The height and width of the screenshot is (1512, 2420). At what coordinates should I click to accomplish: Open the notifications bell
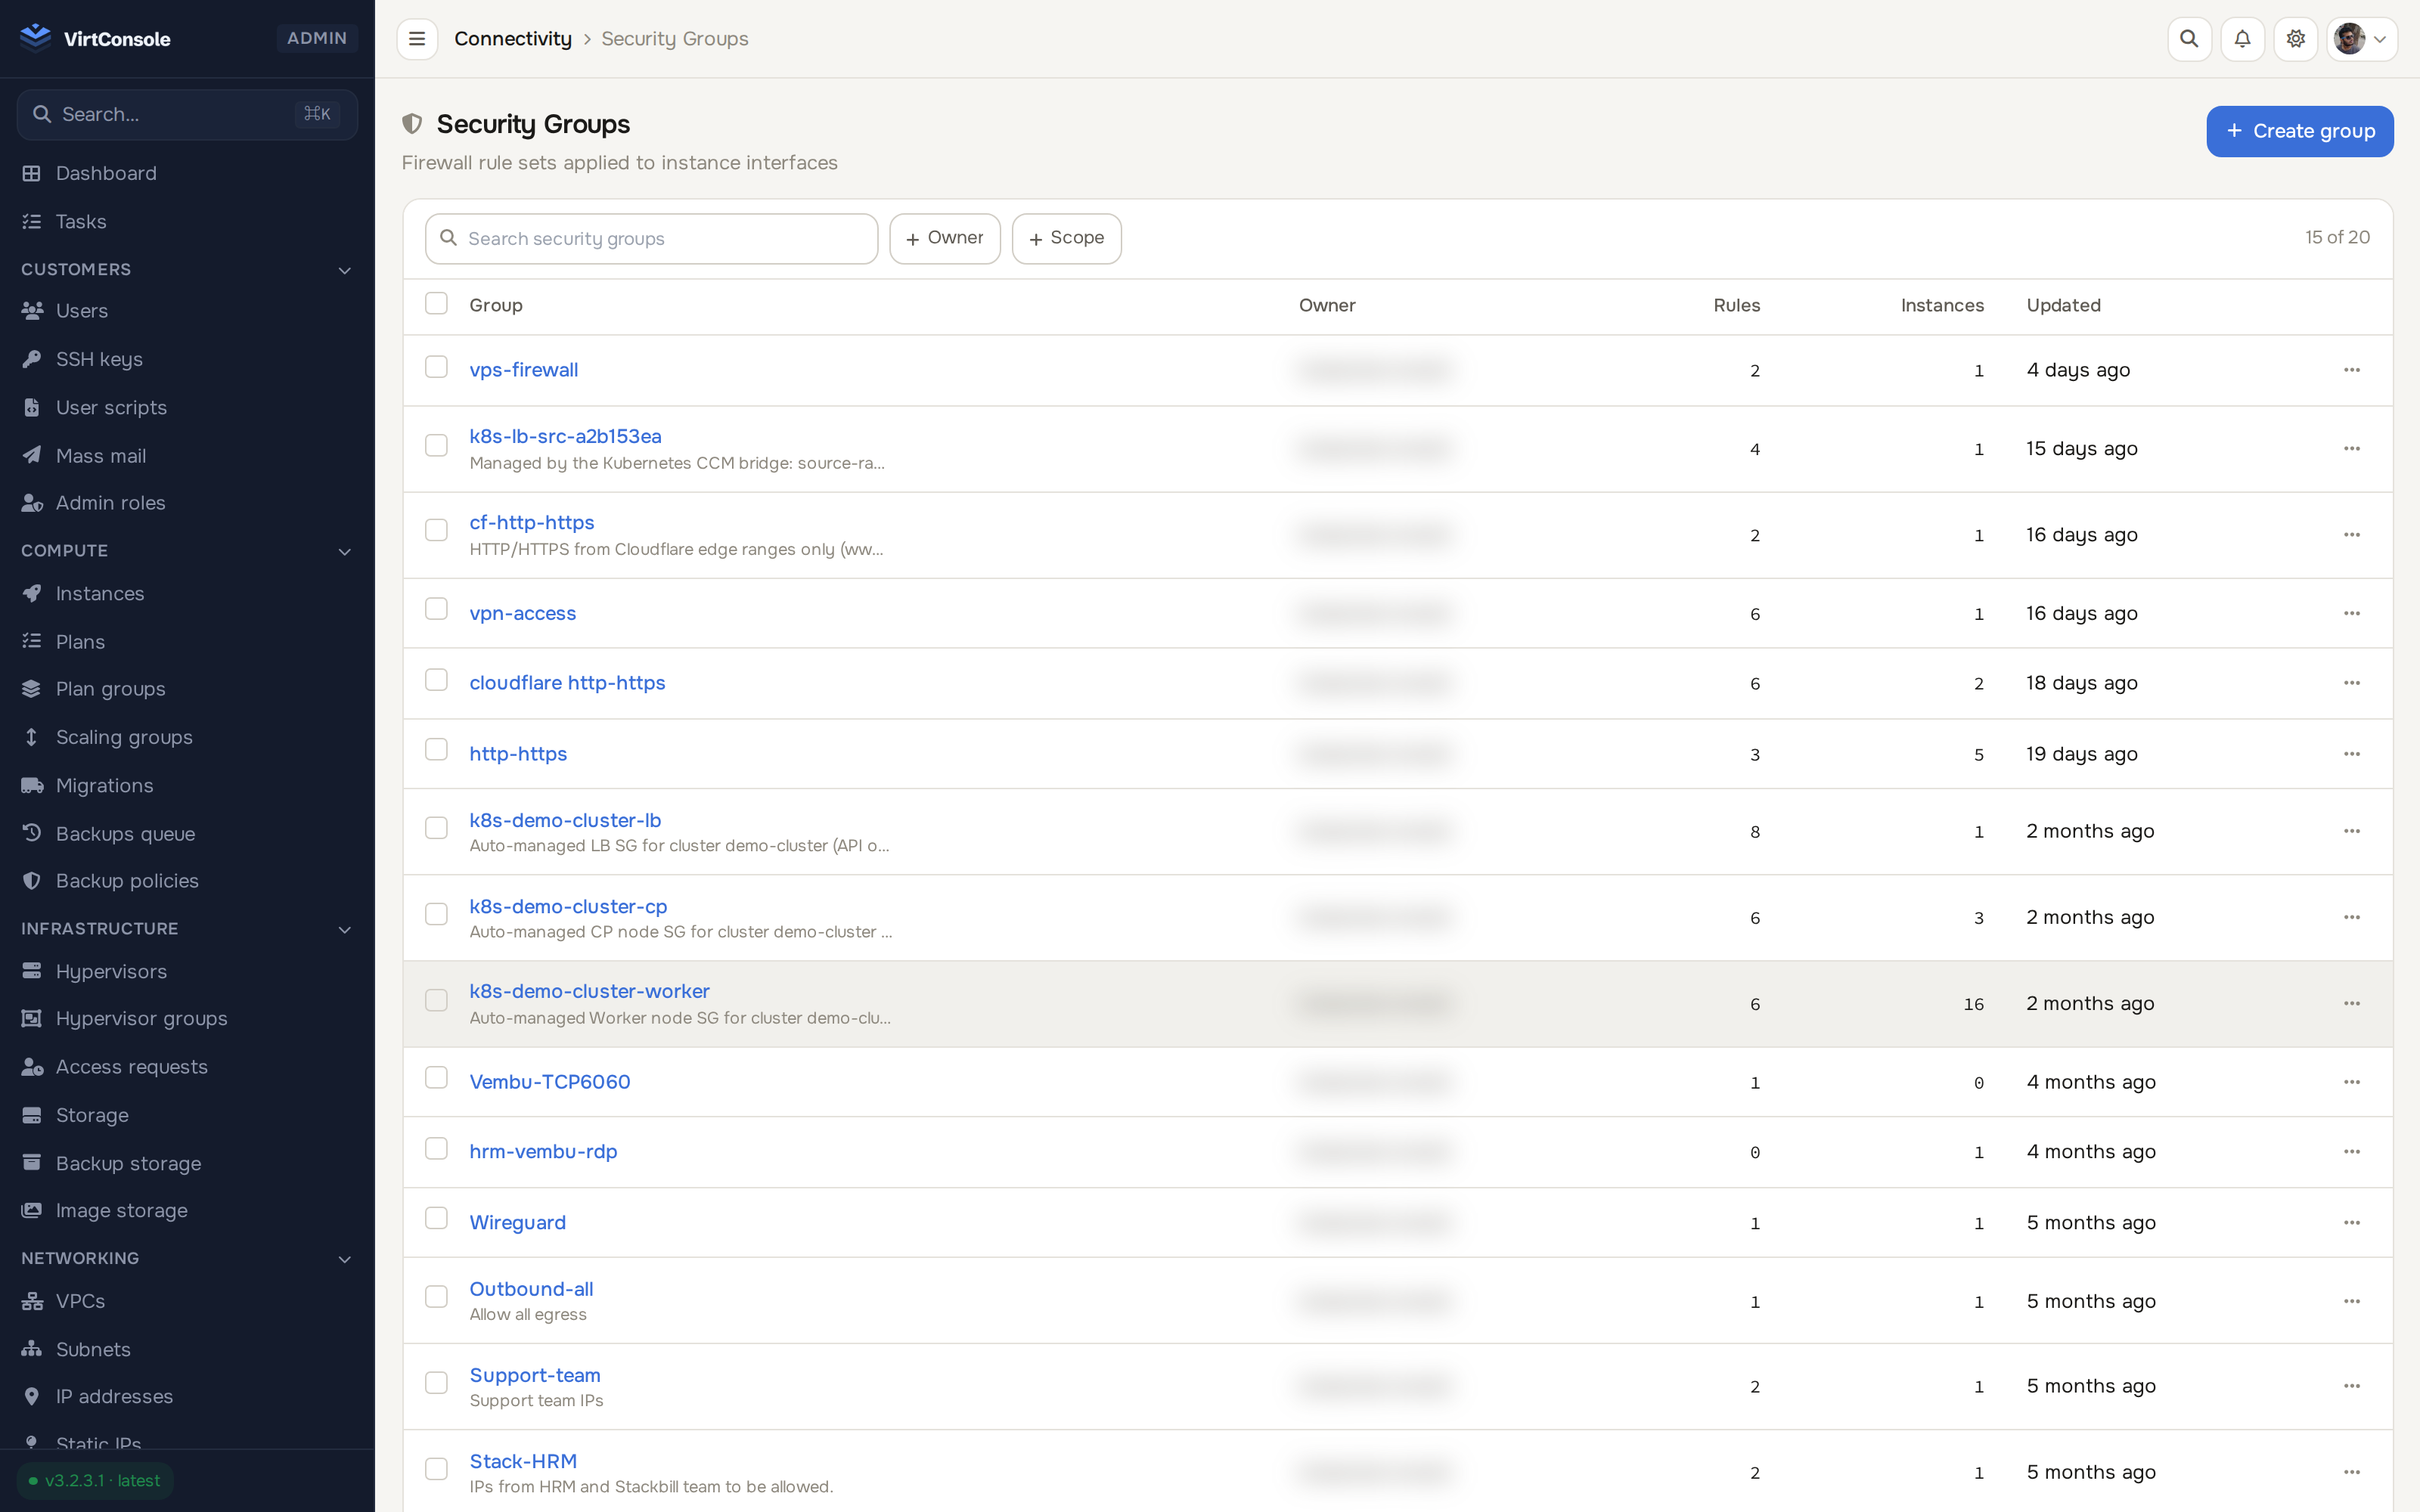click(2242, 39)
